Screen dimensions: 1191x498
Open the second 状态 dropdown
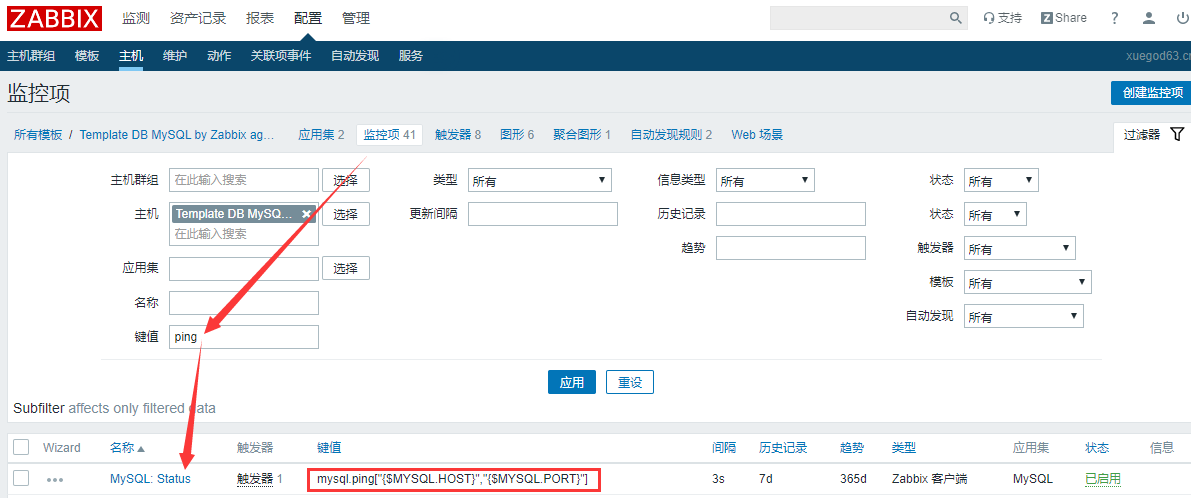coord(995,214)
